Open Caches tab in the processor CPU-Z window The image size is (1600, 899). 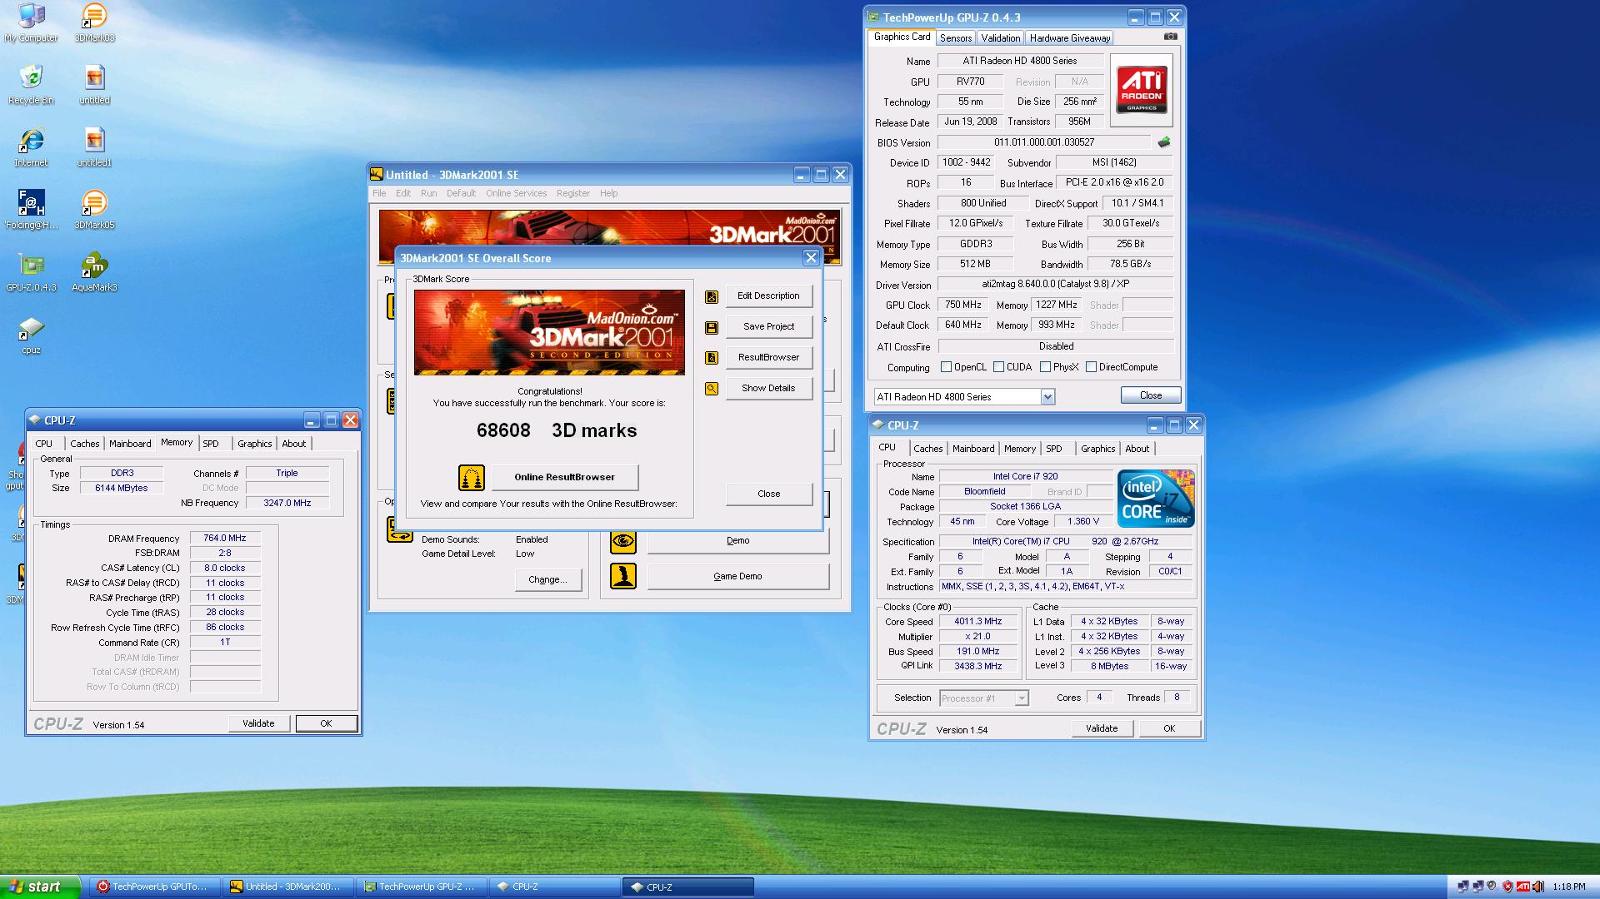(x=927, y=448)
